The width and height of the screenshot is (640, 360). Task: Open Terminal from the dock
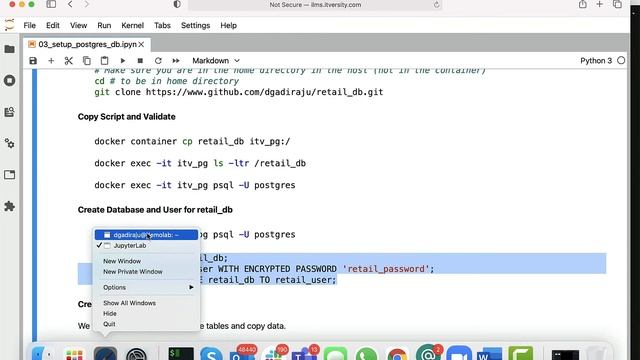coord(181,353)
